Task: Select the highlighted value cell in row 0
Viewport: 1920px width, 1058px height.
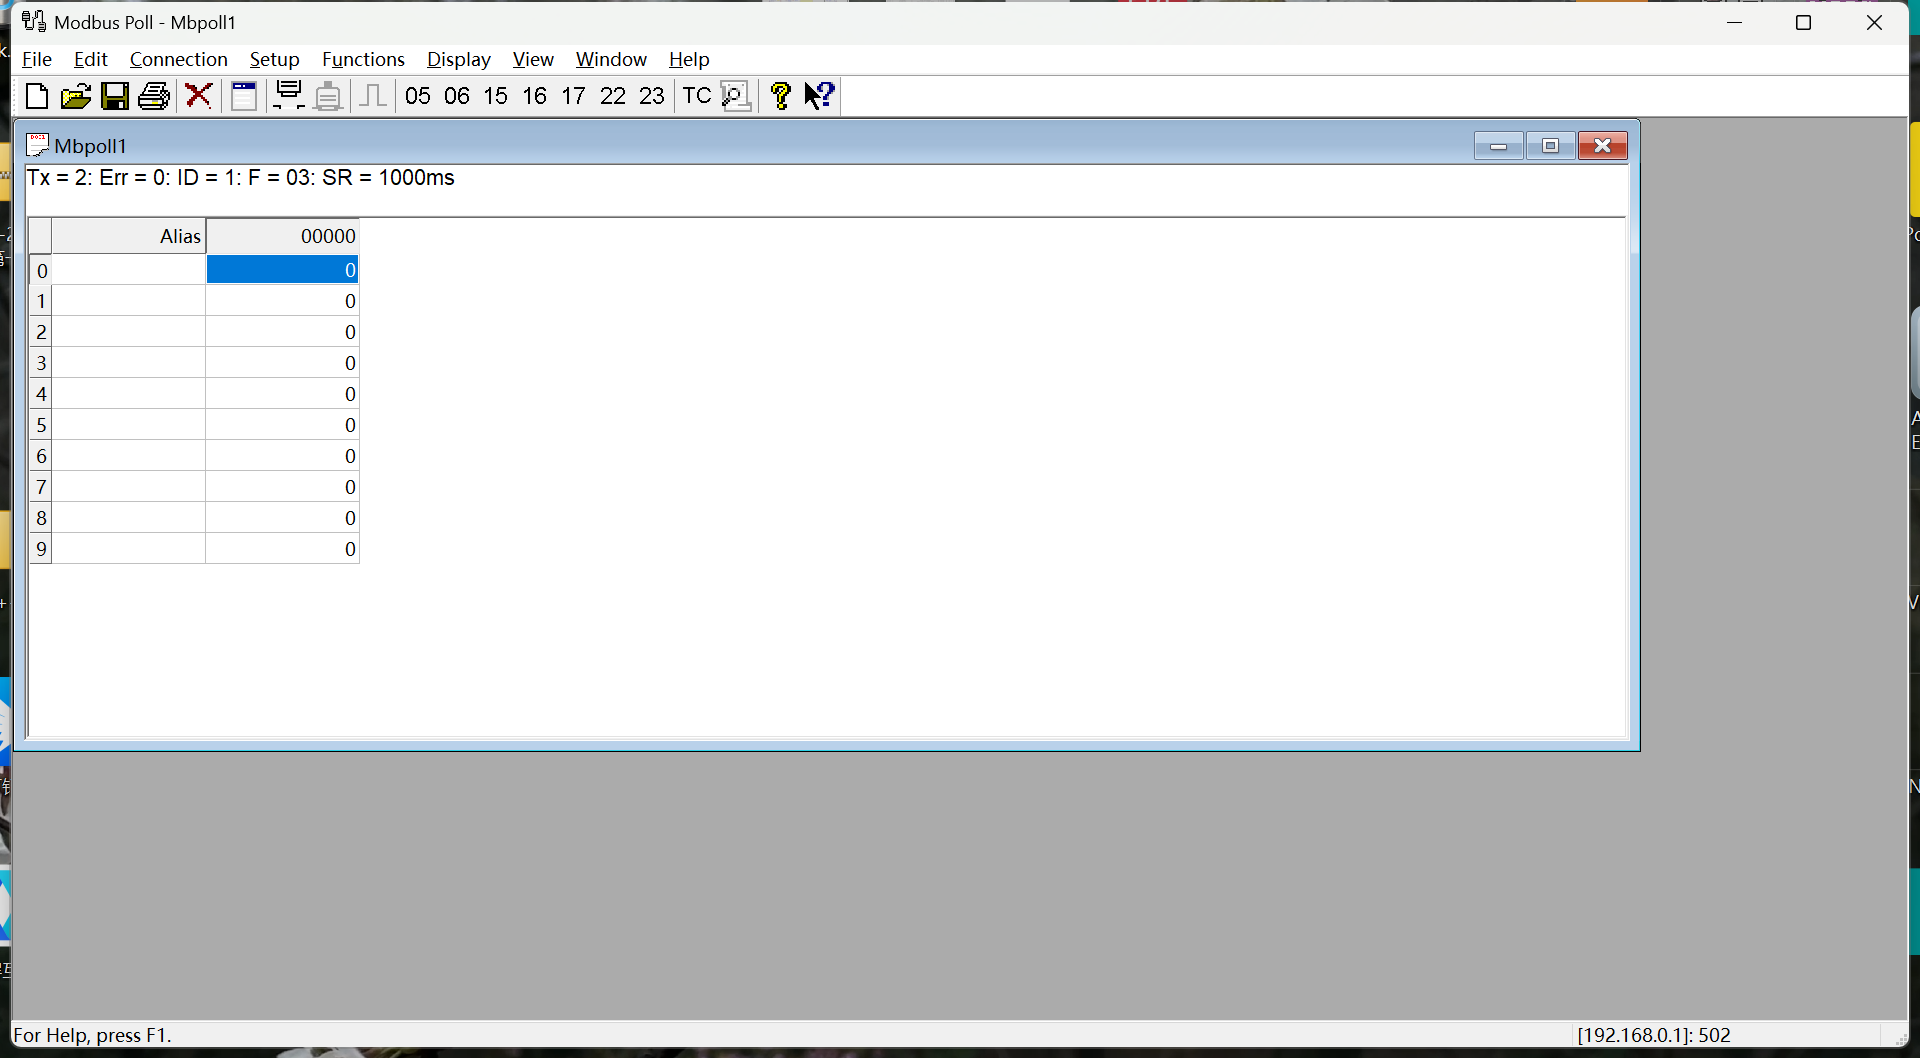Action: [283, 270]
